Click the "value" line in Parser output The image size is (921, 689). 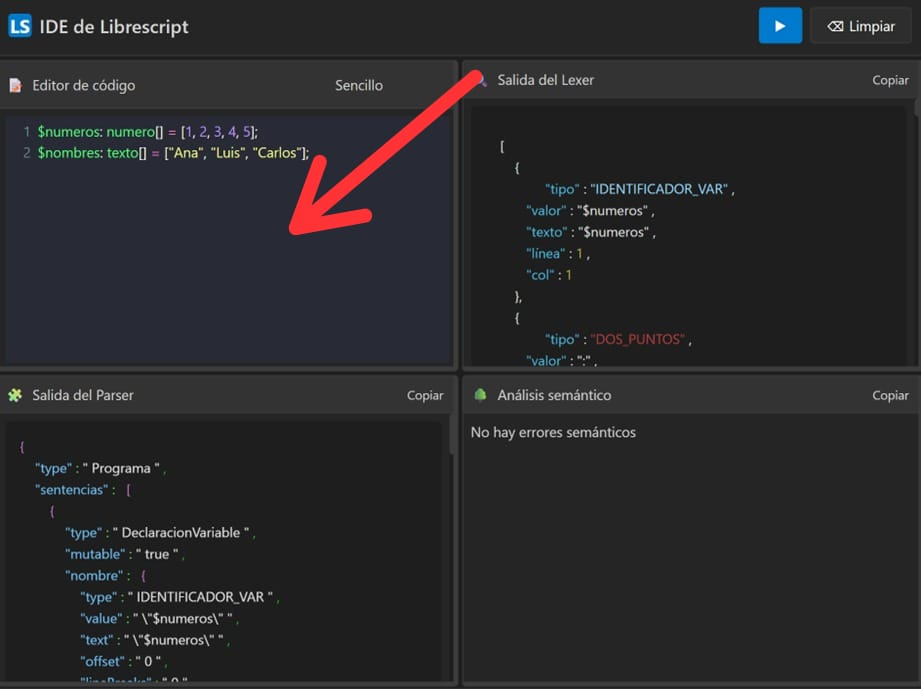pos(159,619)
